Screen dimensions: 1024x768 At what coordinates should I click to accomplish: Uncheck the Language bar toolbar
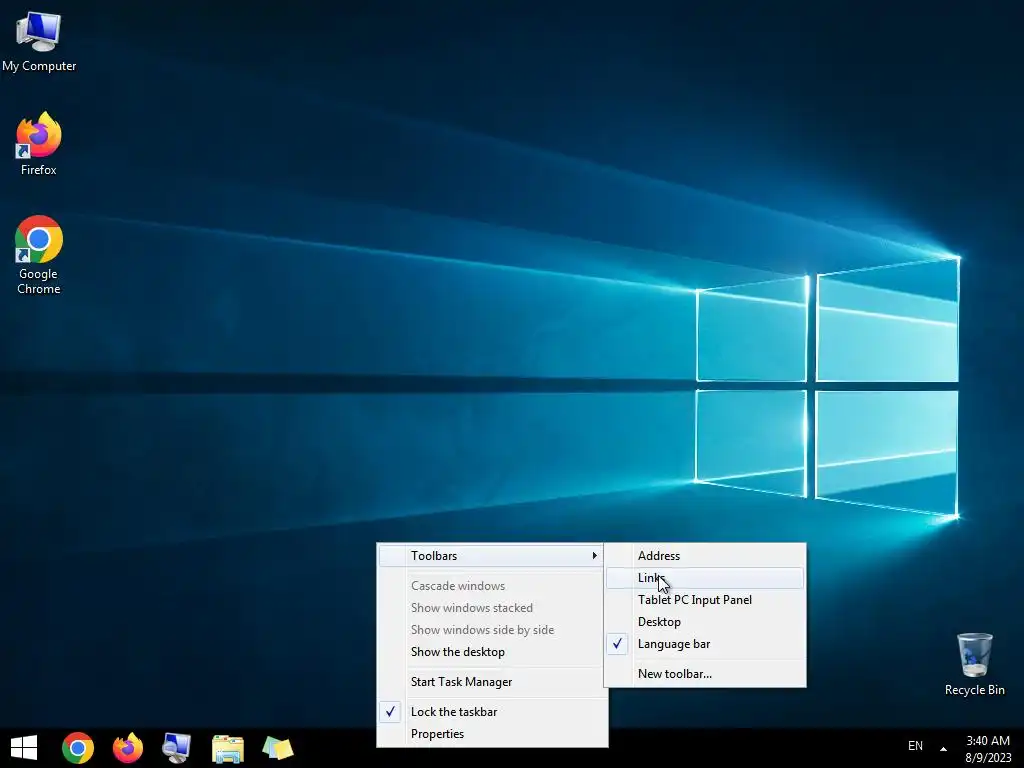705,644
